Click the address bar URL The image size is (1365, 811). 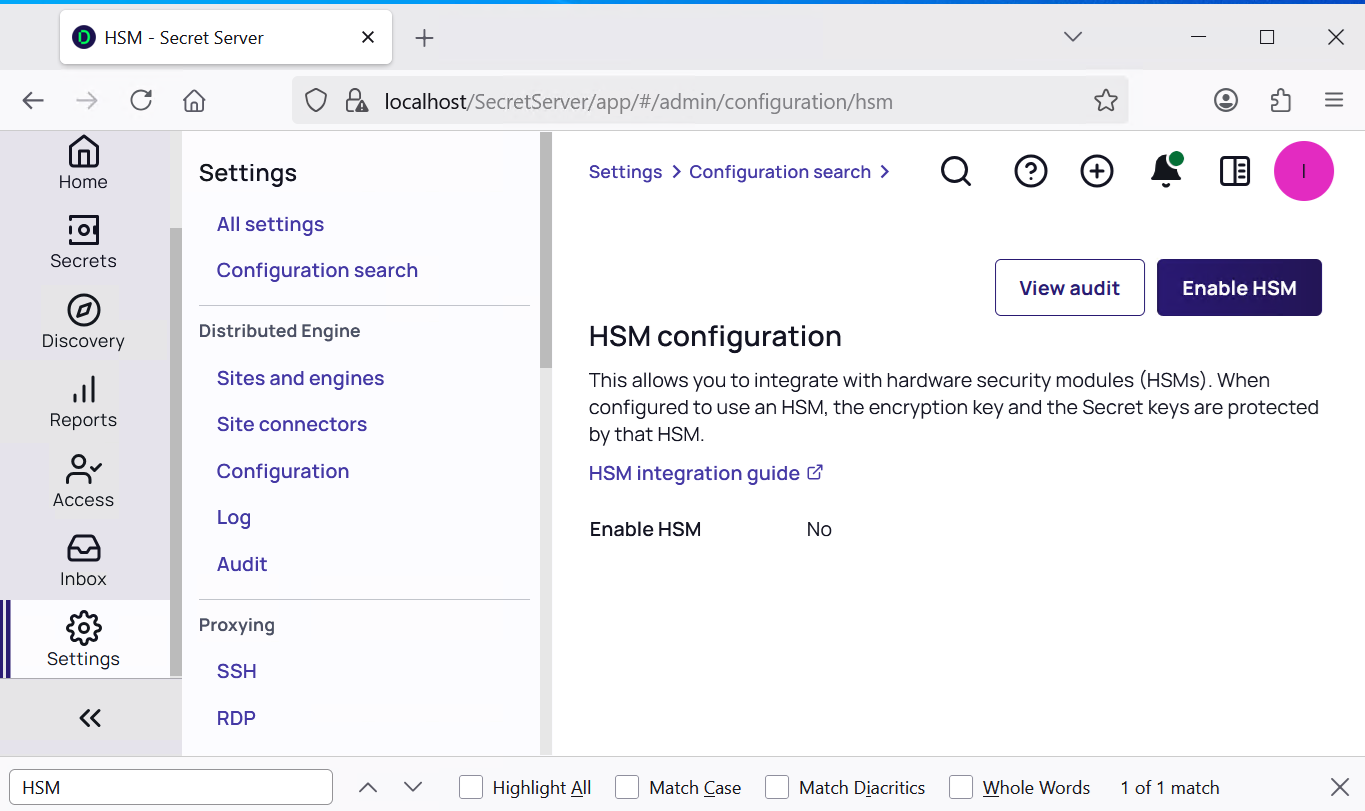(x=639, y=102)
